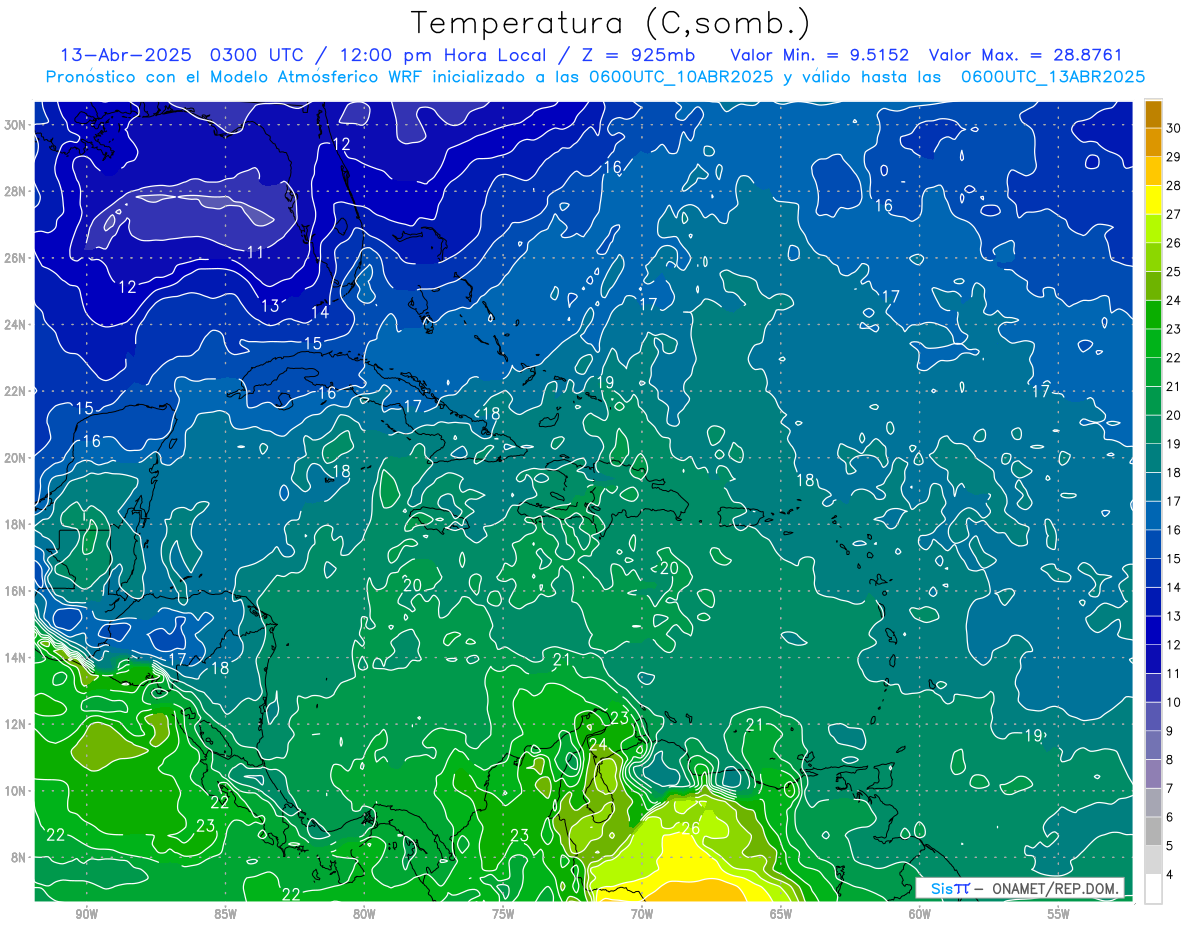This screenshot has width=1200, height=927.
Task: Click "Valor Min. = 9.5152" in header
Action: pyautogui.click(x=819, y=55)
